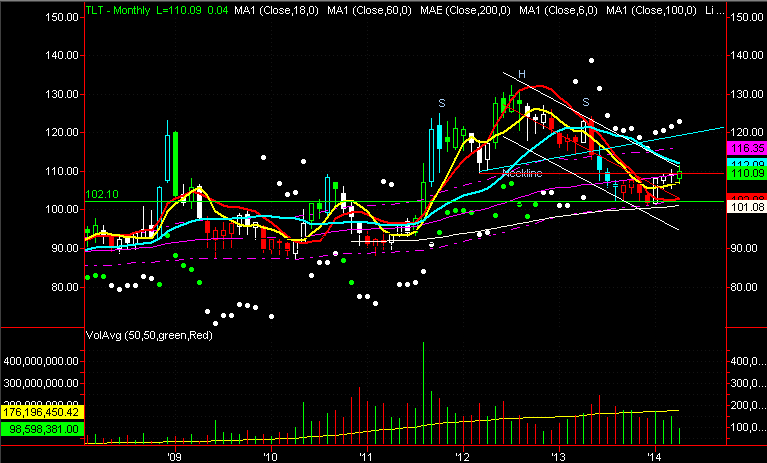Click the green 102.10 support level label
The image size is (767, 463).
click(x=102, y=194)
